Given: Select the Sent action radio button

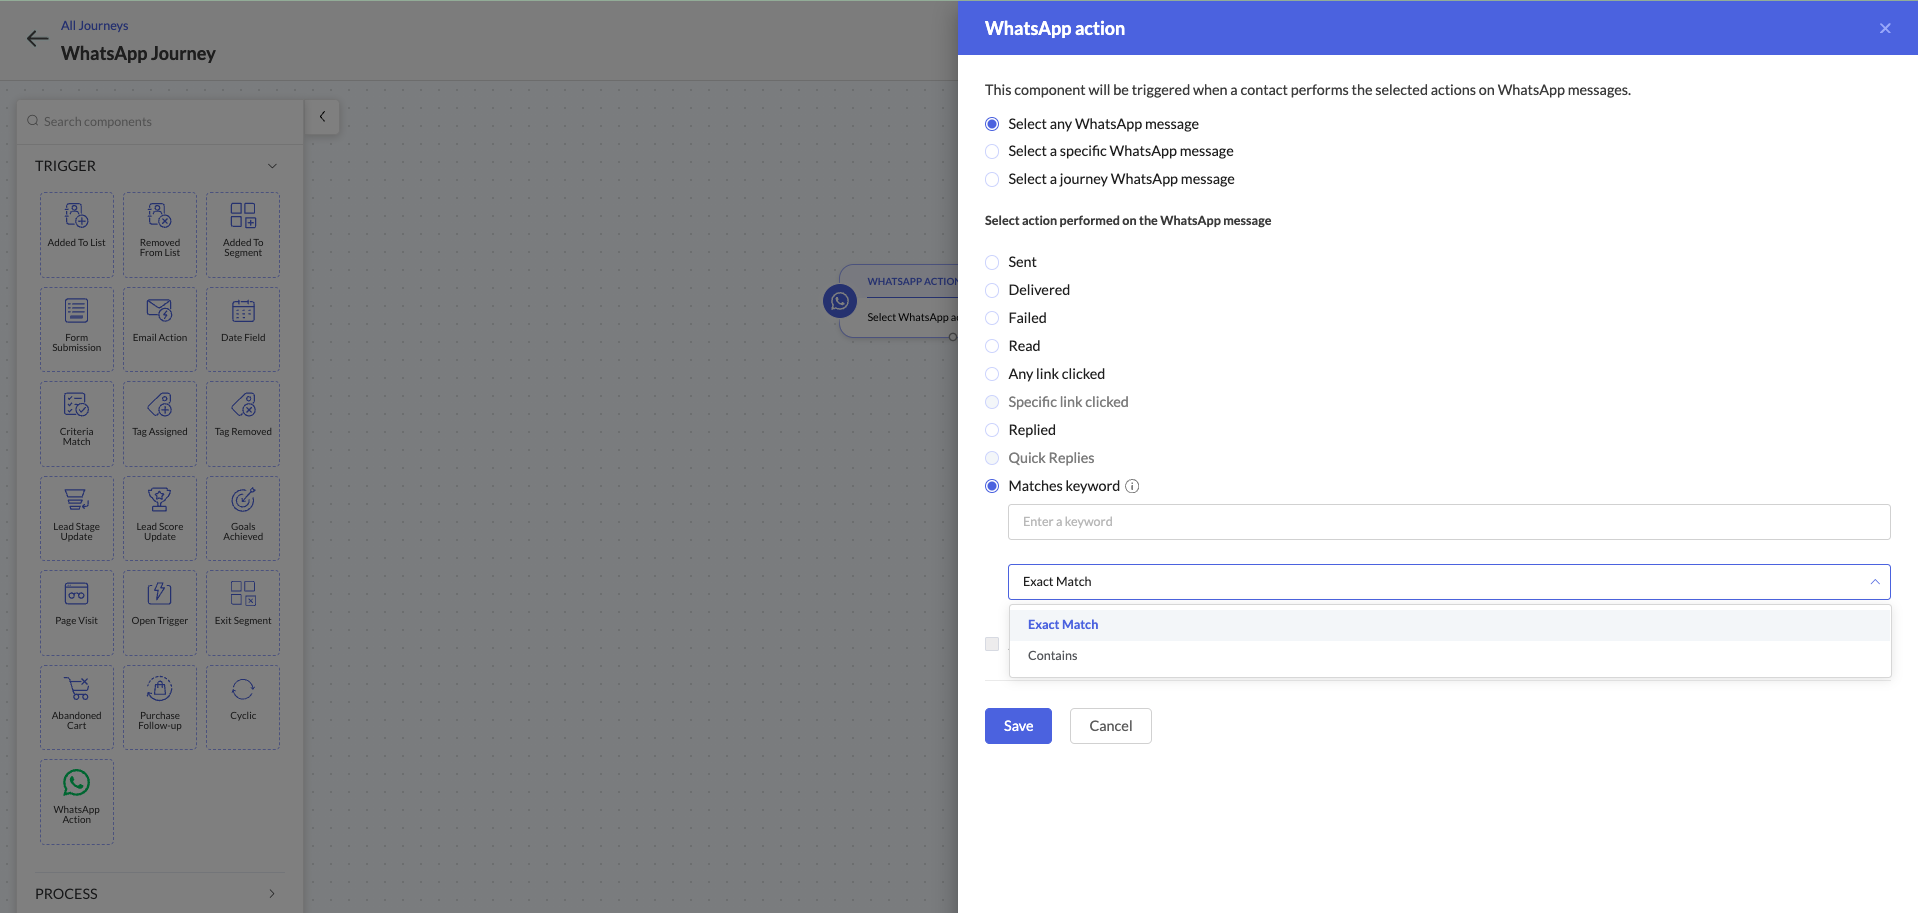Looking at the screenshot, I should [992, 262].
